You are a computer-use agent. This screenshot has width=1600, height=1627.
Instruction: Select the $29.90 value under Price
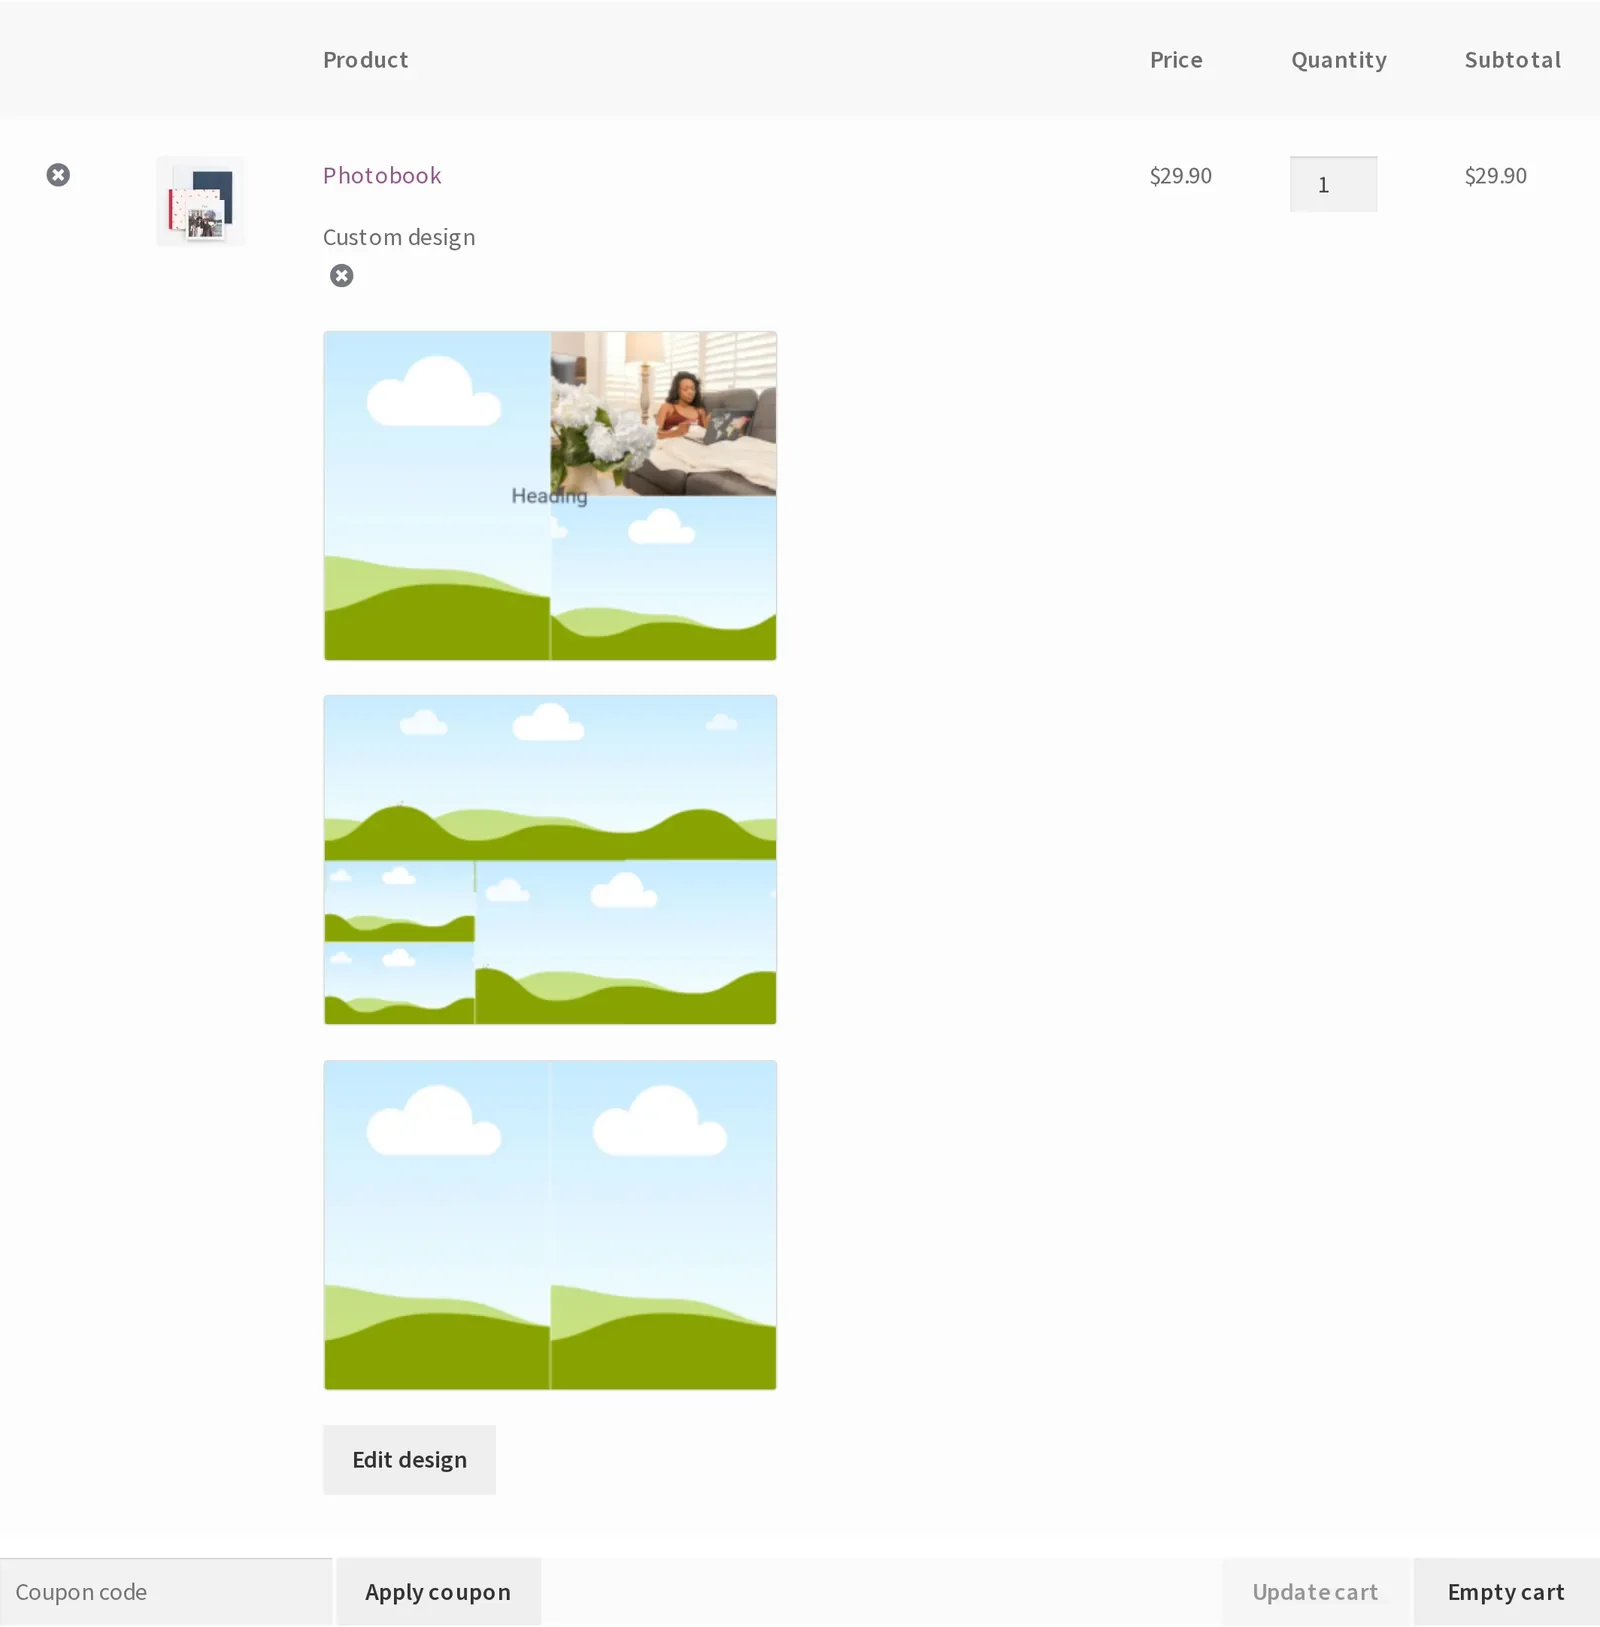1181,176
